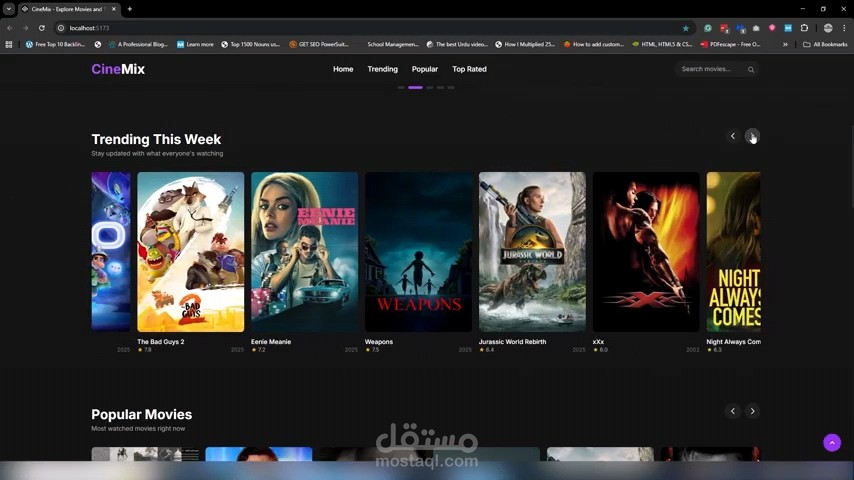Open the Home nav link

click(x=343, y=69)
